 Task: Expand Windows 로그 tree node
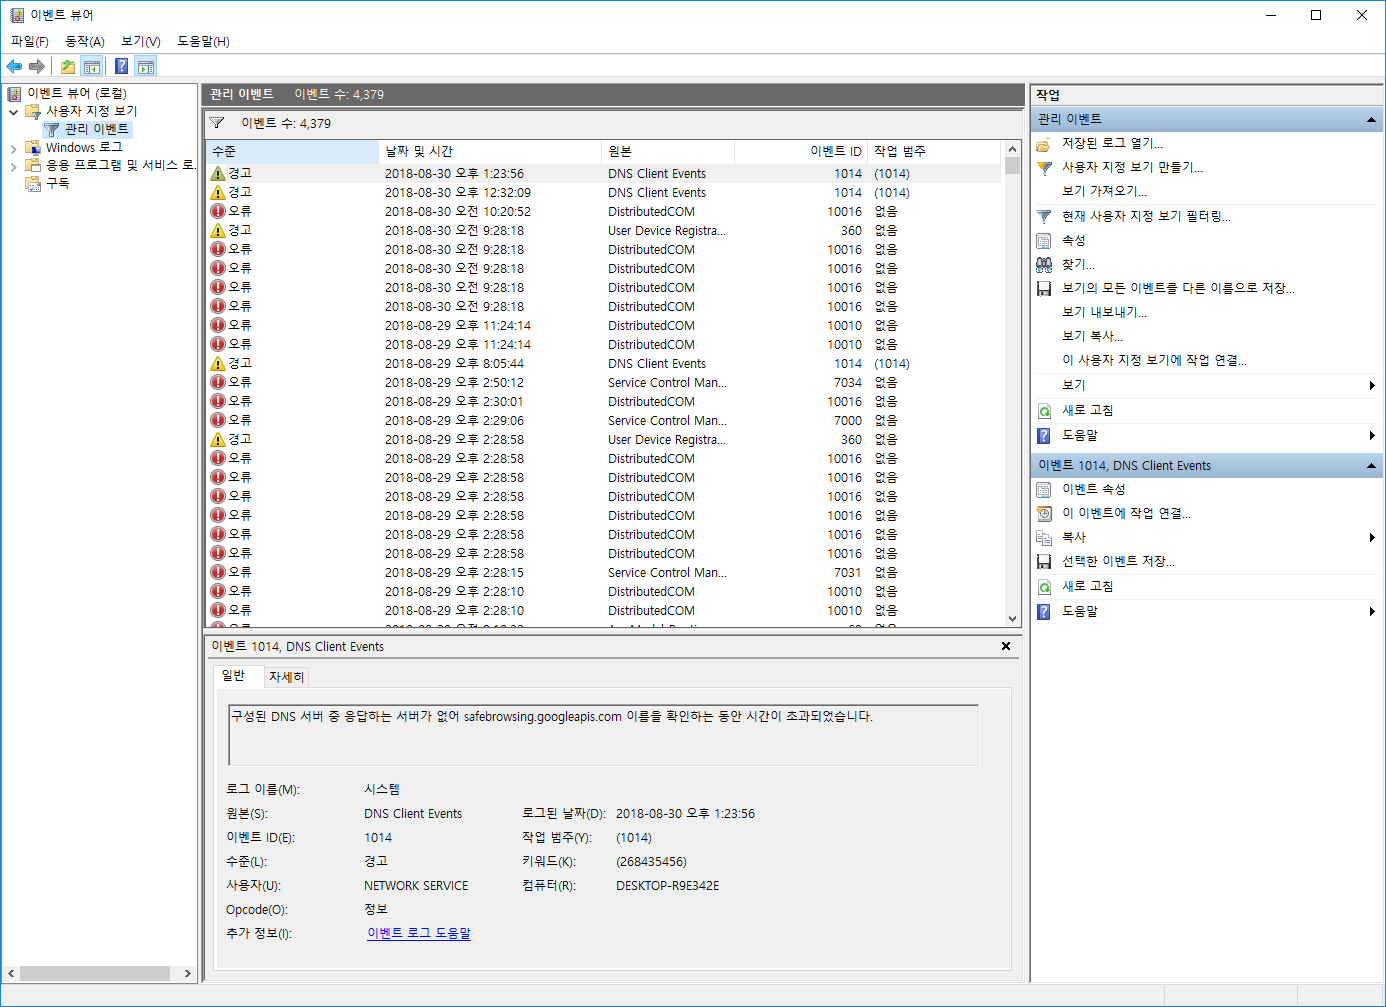pos(13,148)
